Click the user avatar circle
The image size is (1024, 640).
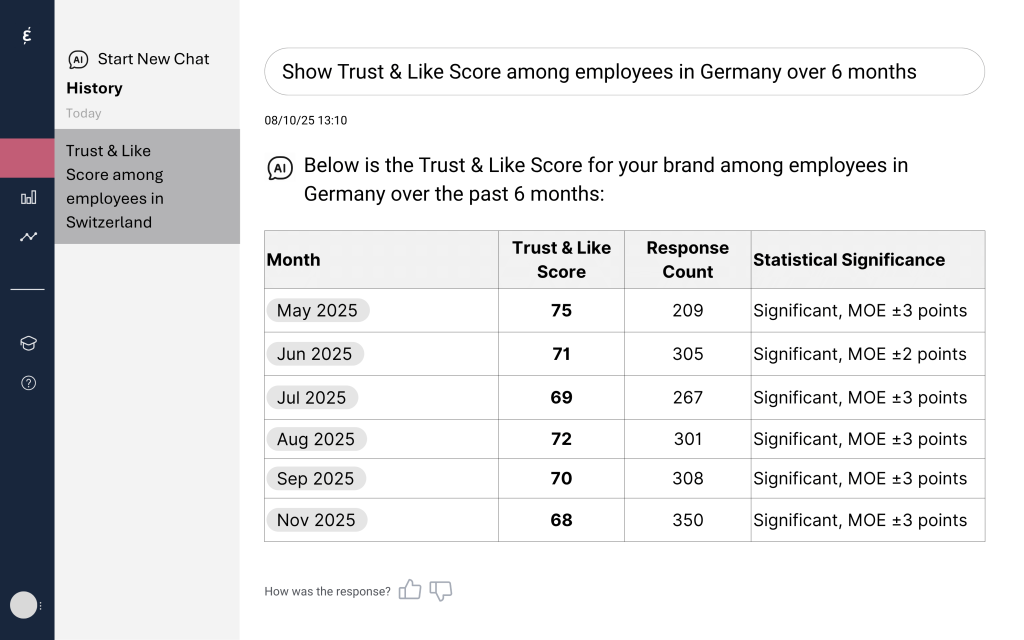point(23,605)
